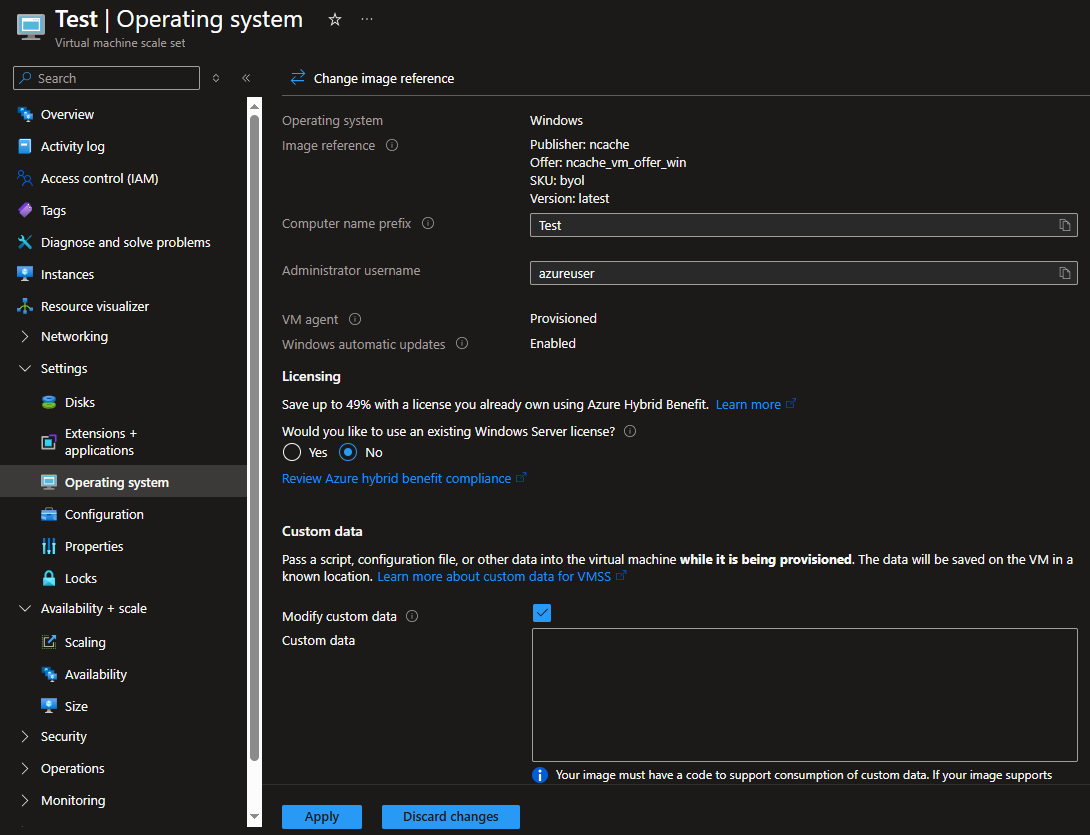Expand the Operations section
This screenshot has width=1090, height=835.
(25, 768)
